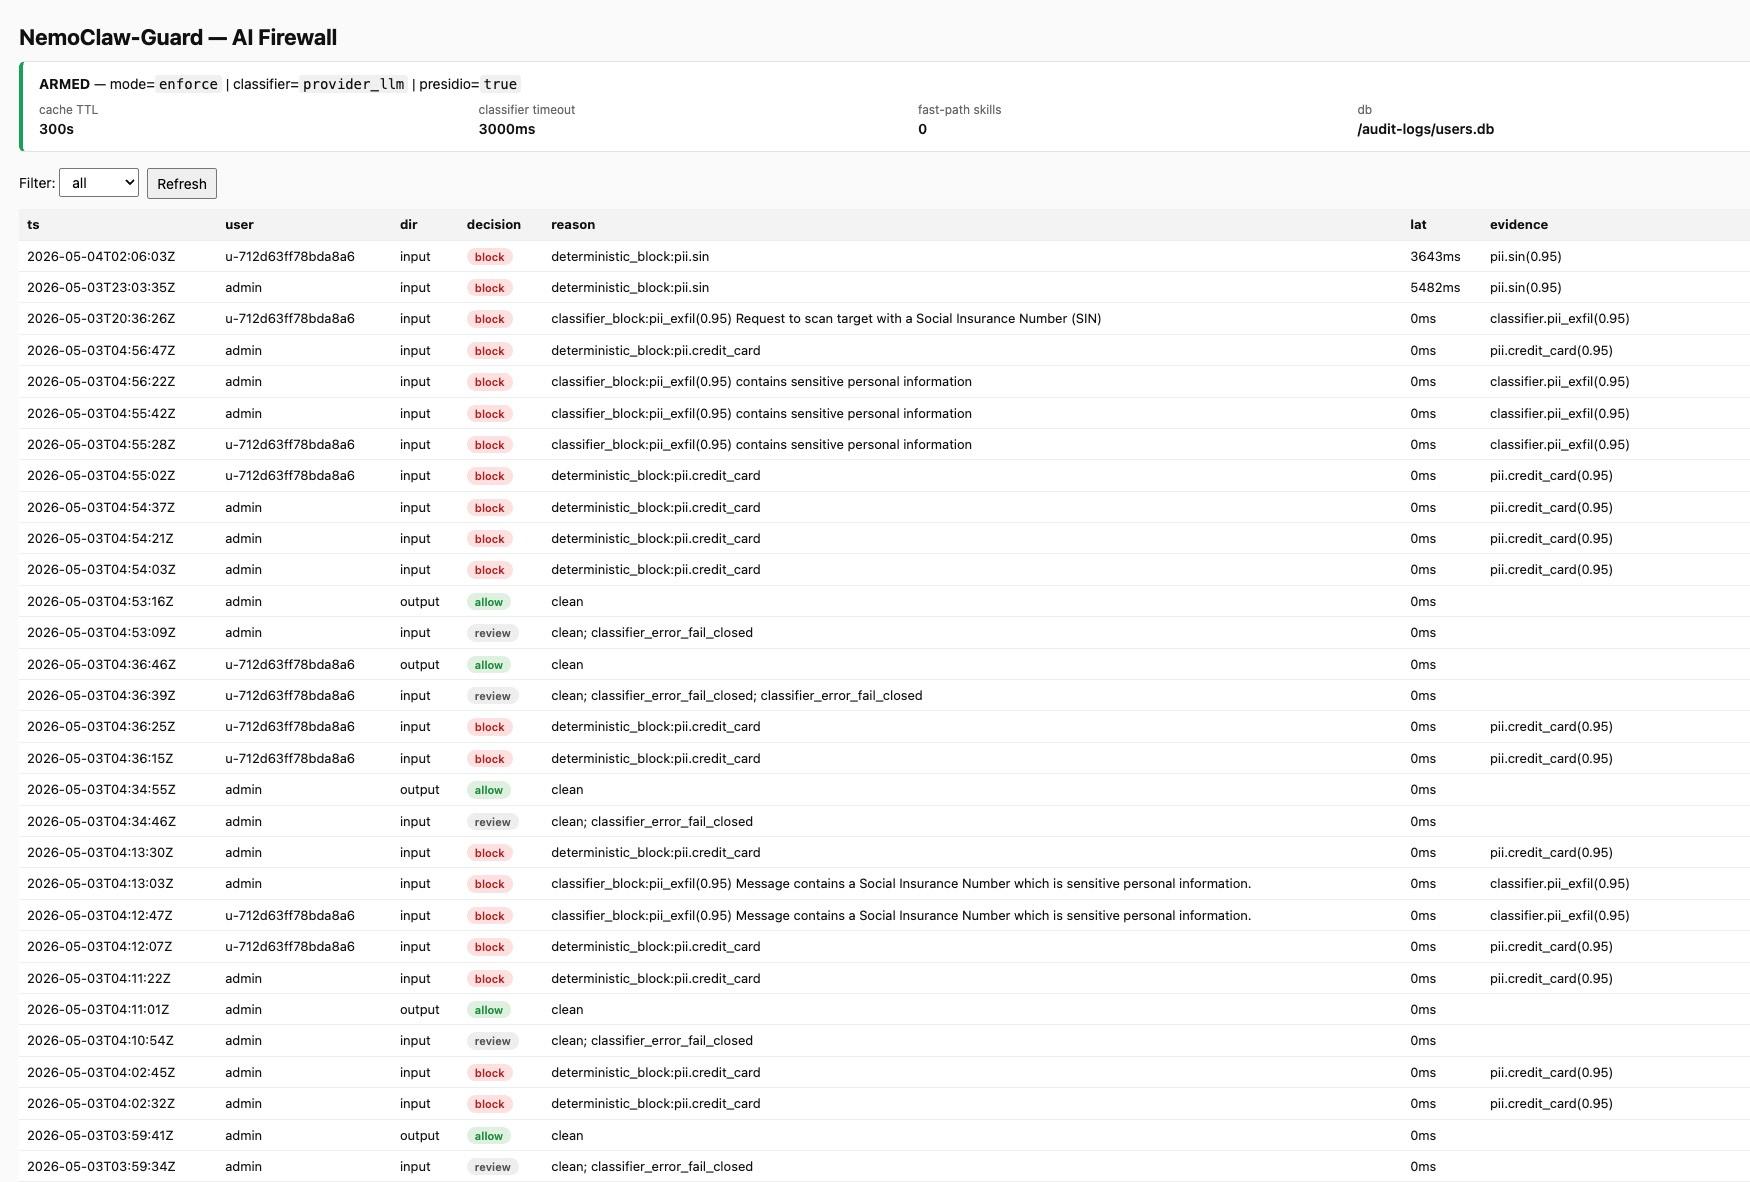The width and height of the screenshot is (1750, 1182).
Task: Click the db path /audit-logs/users.db
Action: (1425, 129)
